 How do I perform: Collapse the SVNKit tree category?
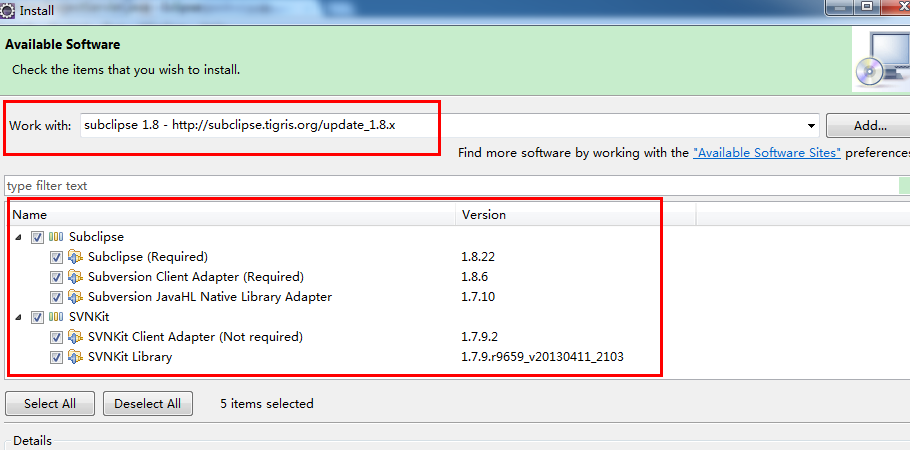pos(18,318)
